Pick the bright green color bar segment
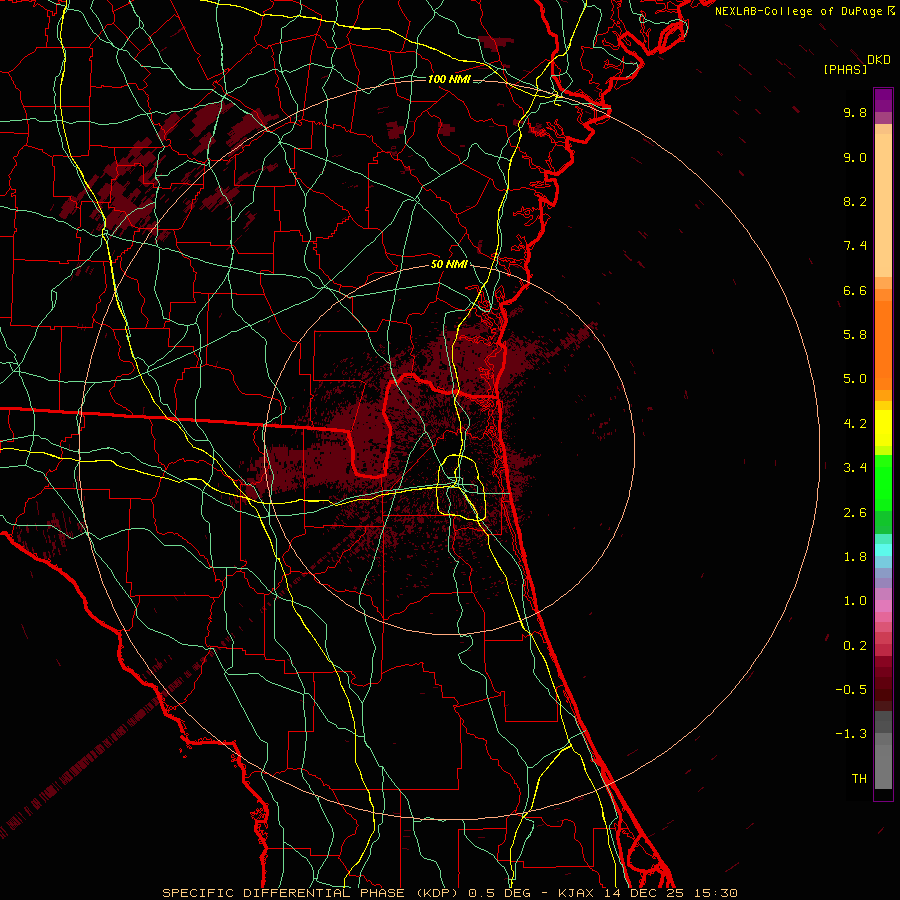The height and width of the screenshot is (900, 900). pyautogui.click(x=883, y=482)
